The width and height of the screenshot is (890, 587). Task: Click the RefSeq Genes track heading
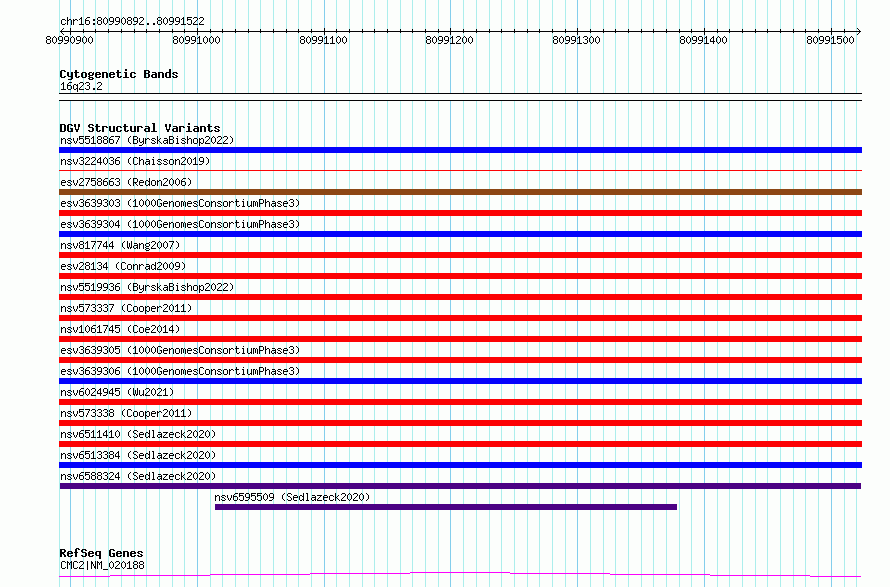(101, 554)
